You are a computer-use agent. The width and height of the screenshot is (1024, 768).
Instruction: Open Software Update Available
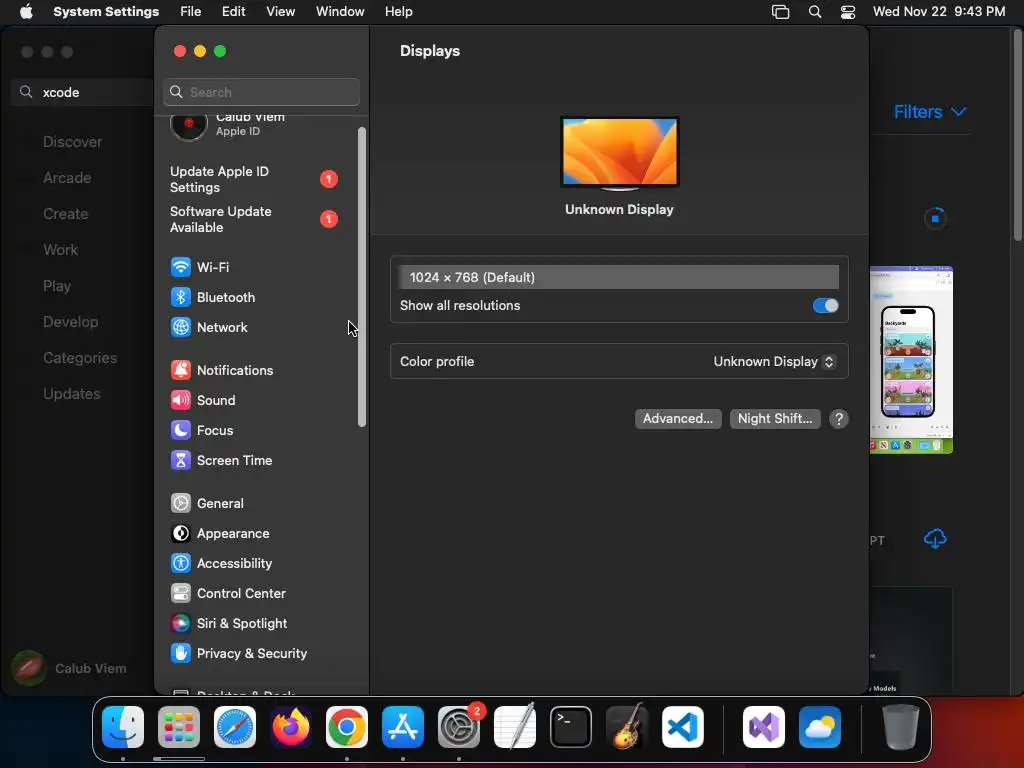pos(253,219)
